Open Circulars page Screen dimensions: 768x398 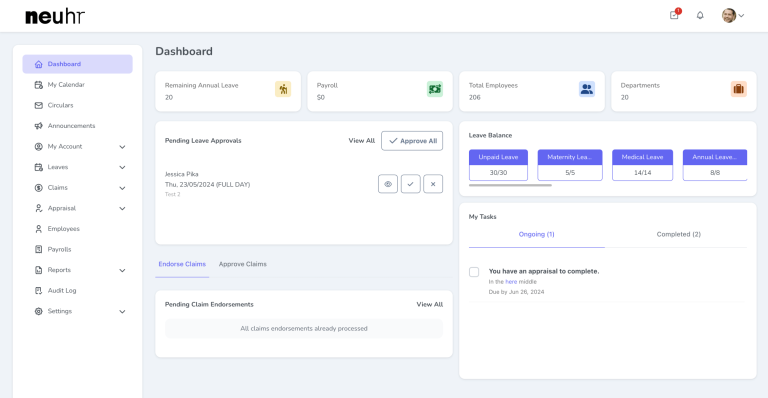pos(77,105)
